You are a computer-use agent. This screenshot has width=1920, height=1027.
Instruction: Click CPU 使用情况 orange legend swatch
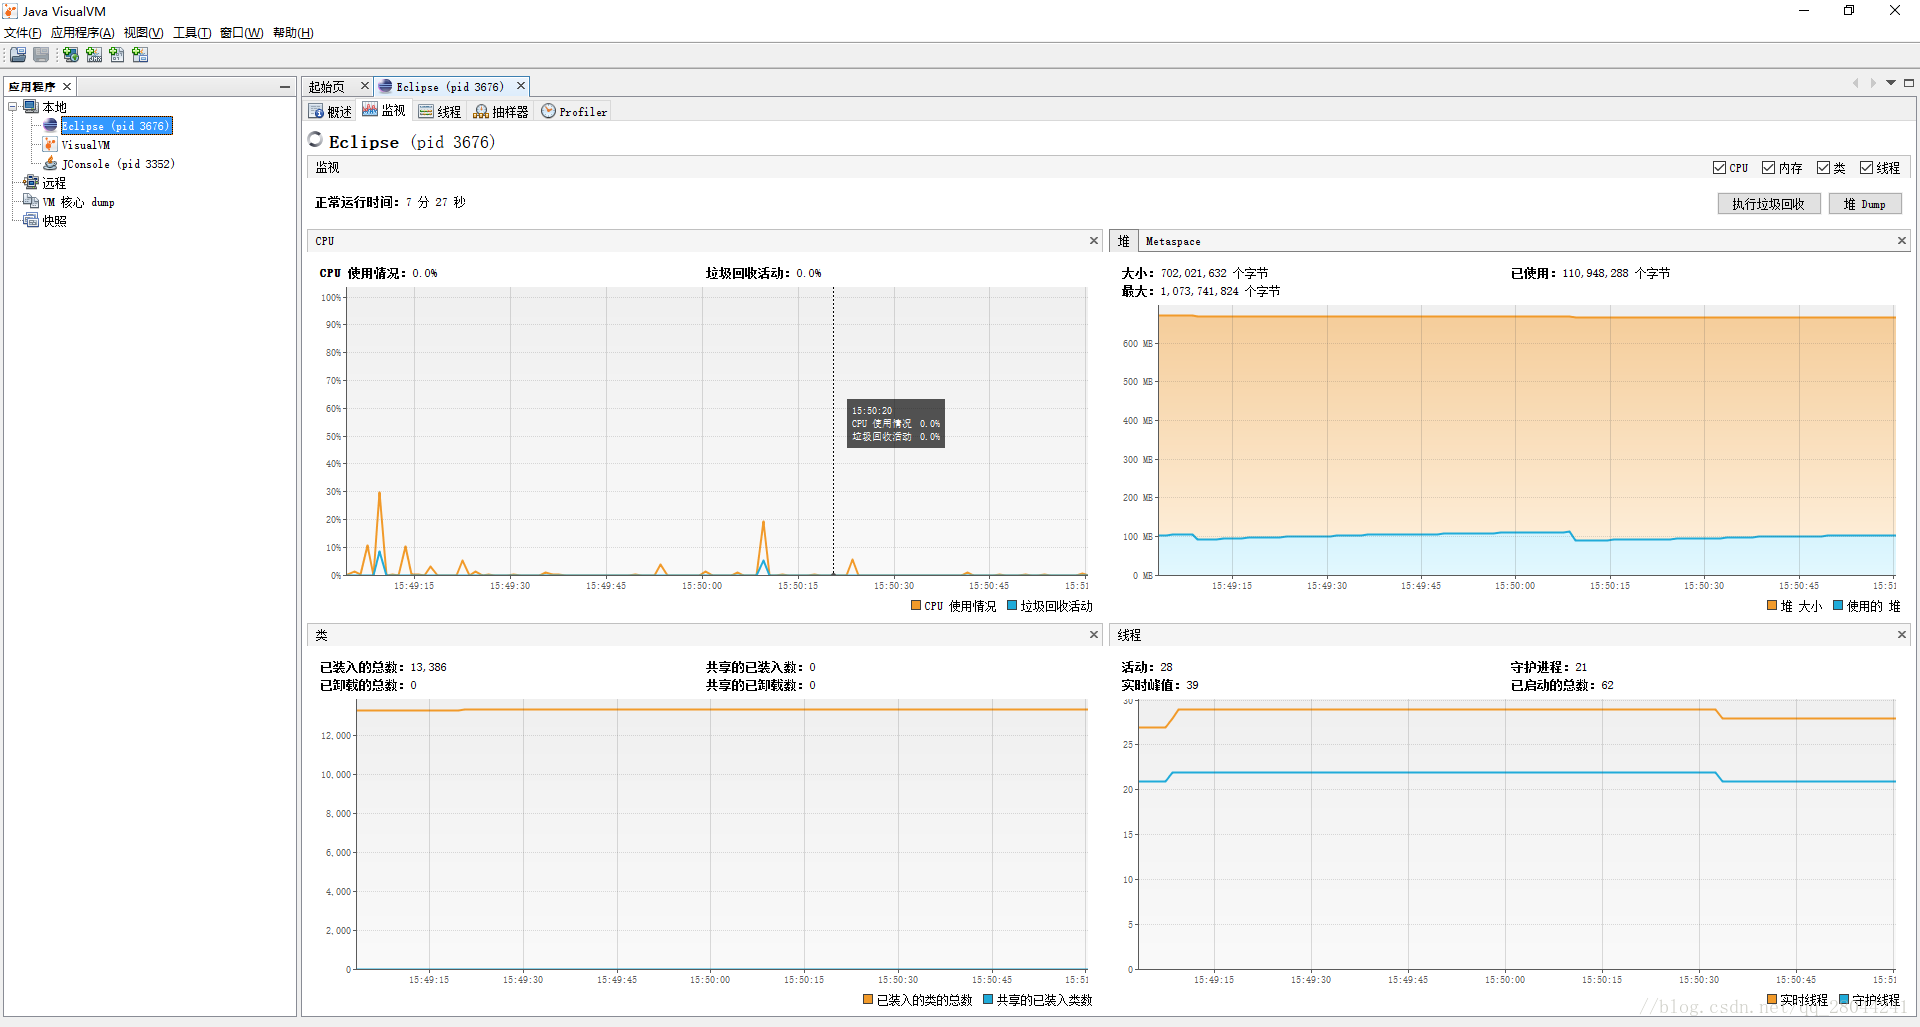(x=916, y=605)
